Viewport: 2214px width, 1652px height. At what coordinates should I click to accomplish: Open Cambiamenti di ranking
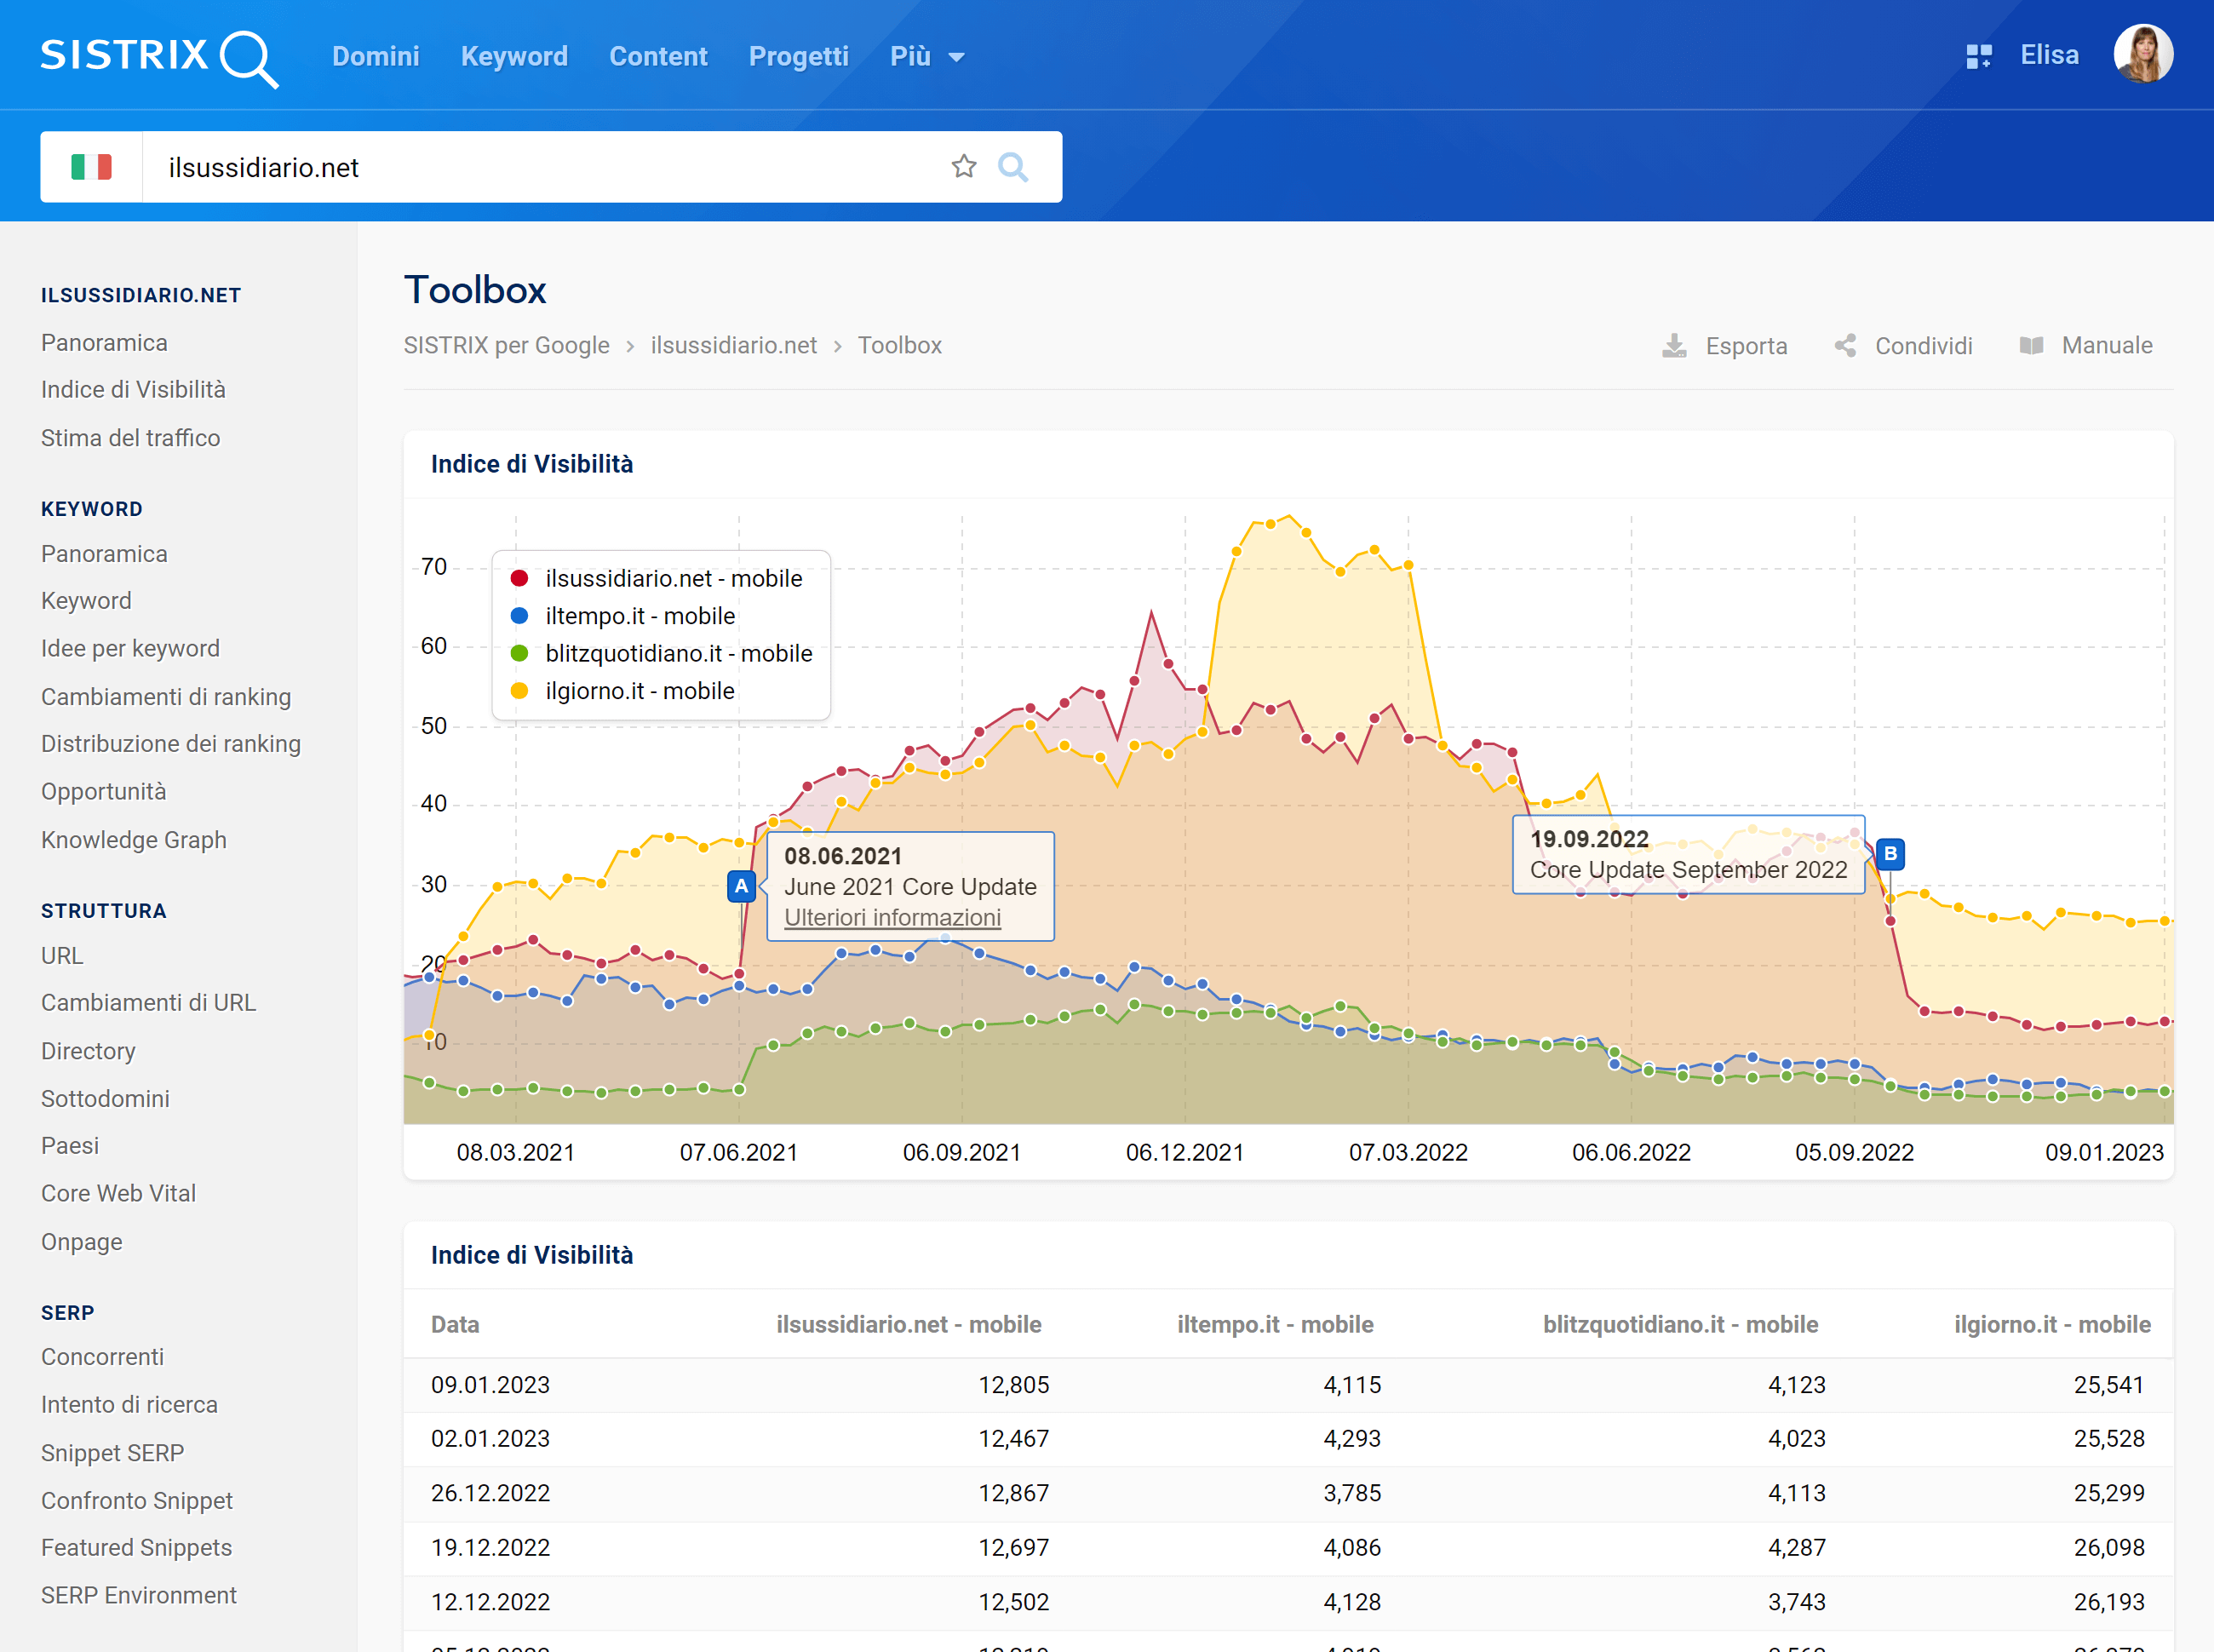[x=166, y=697]
